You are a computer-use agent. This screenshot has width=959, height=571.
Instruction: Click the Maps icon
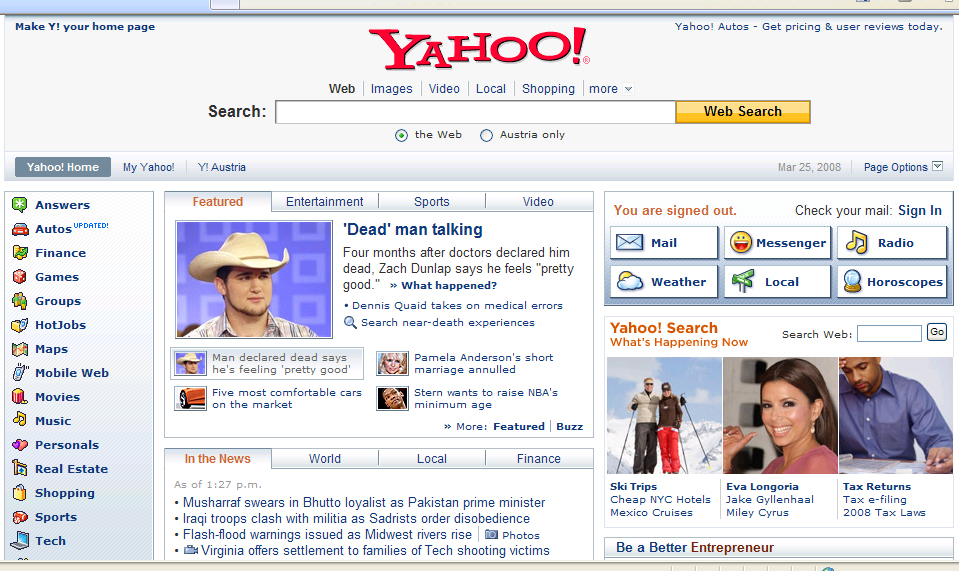coord(20,349)
